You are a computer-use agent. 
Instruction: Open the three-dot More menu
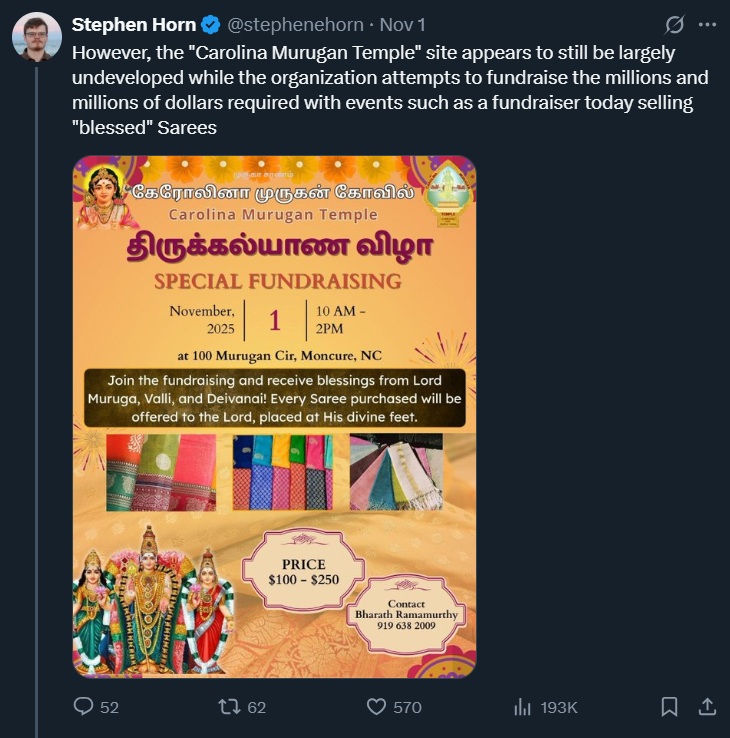(707, 24)
